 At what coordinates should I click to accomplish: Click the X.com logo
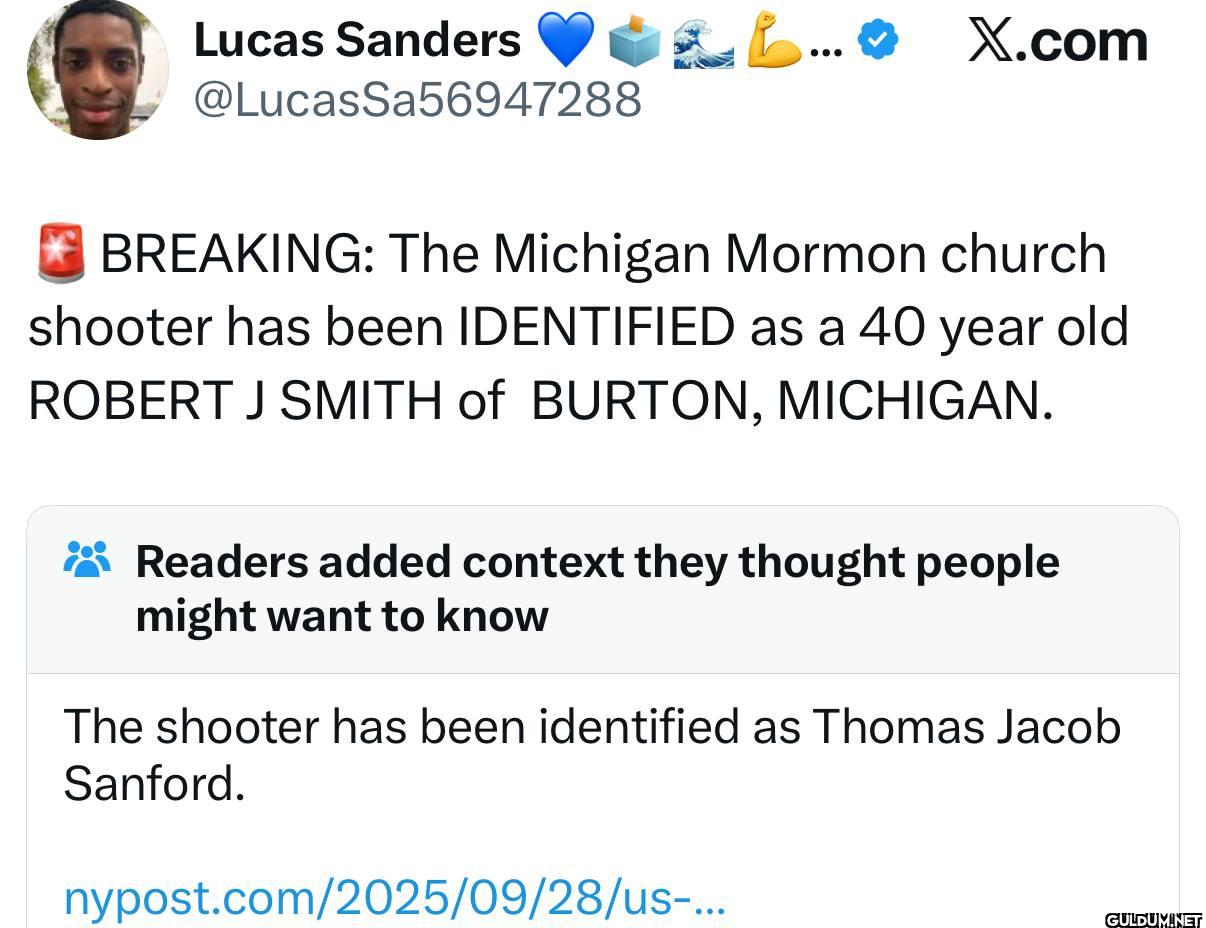click(1057, 41)
